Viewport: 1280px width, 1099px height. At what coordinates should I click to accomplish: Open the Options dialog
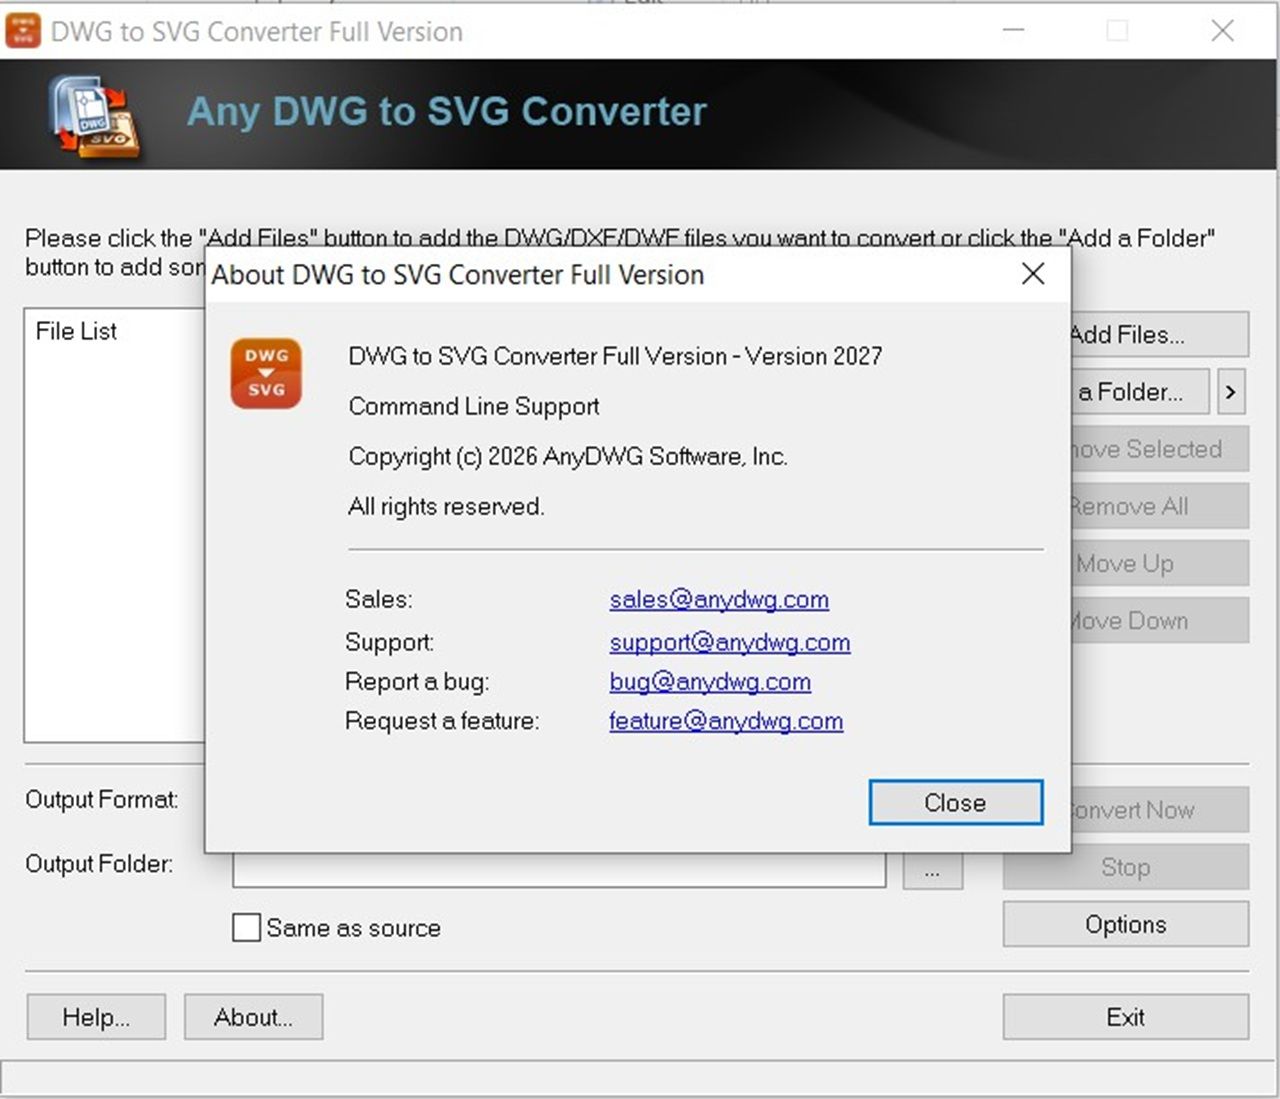pos(1126,924)
